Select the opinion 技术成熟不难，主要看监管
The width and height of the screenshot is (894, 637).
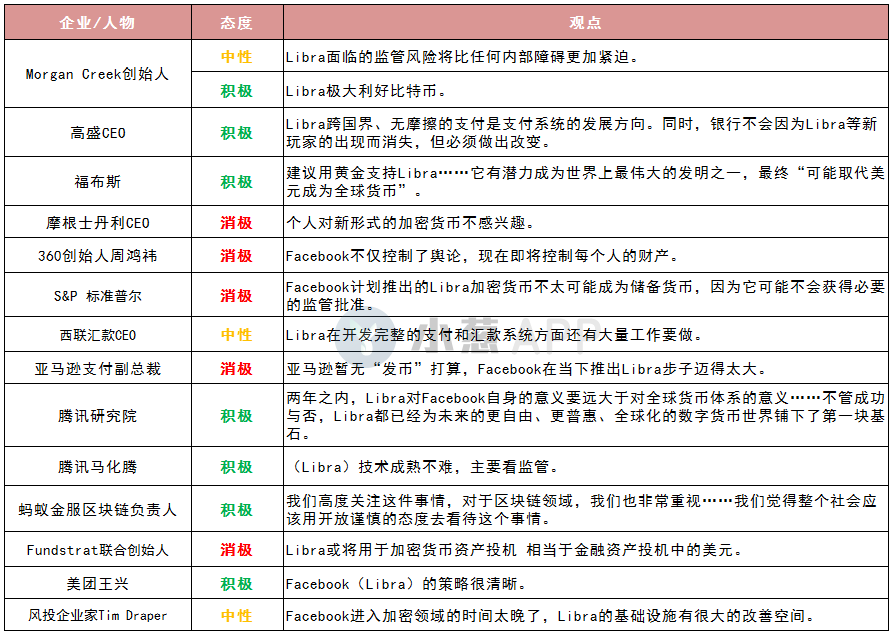click(x=425, y=467)
